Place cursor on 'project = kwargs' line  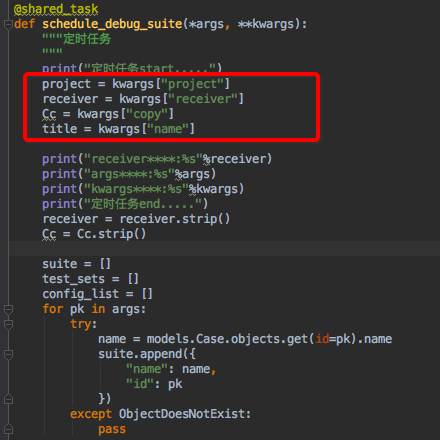pos(136,84)
